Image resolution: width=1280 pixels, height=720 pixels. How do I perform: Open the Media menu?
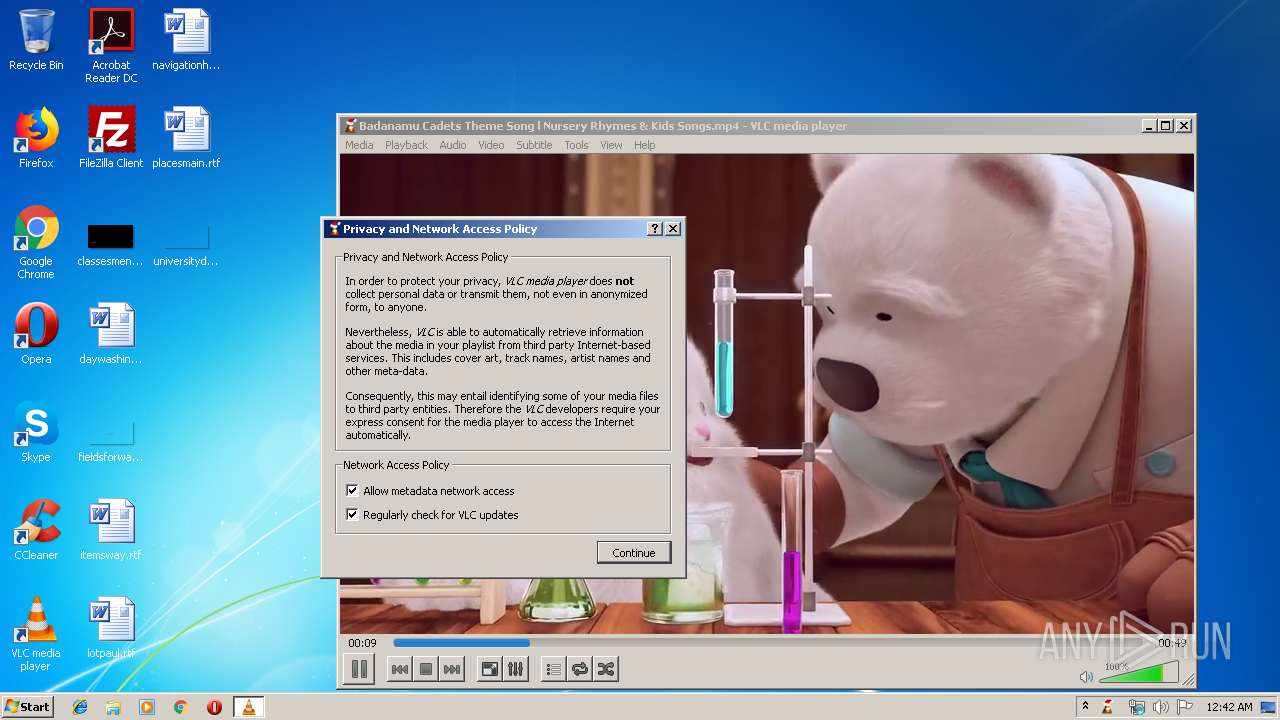click(359, 145)
